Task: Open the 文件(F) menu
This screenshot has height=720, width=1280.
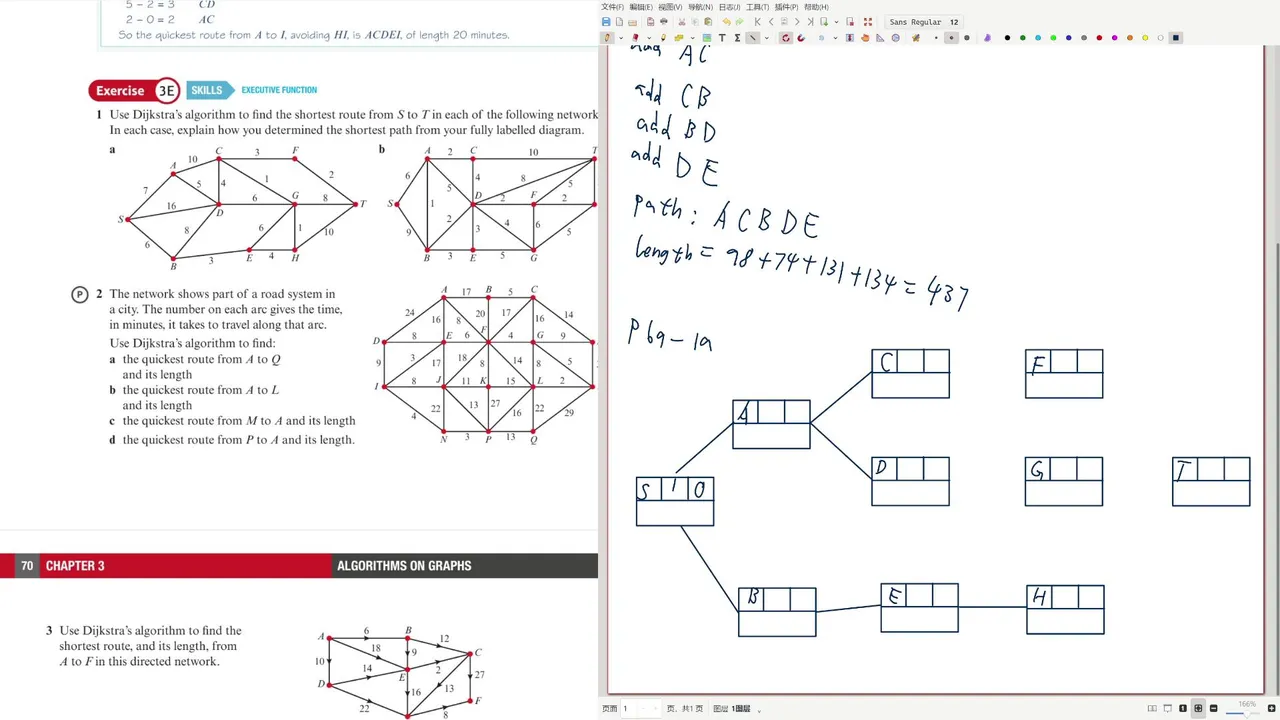Action: coord(612,7)
